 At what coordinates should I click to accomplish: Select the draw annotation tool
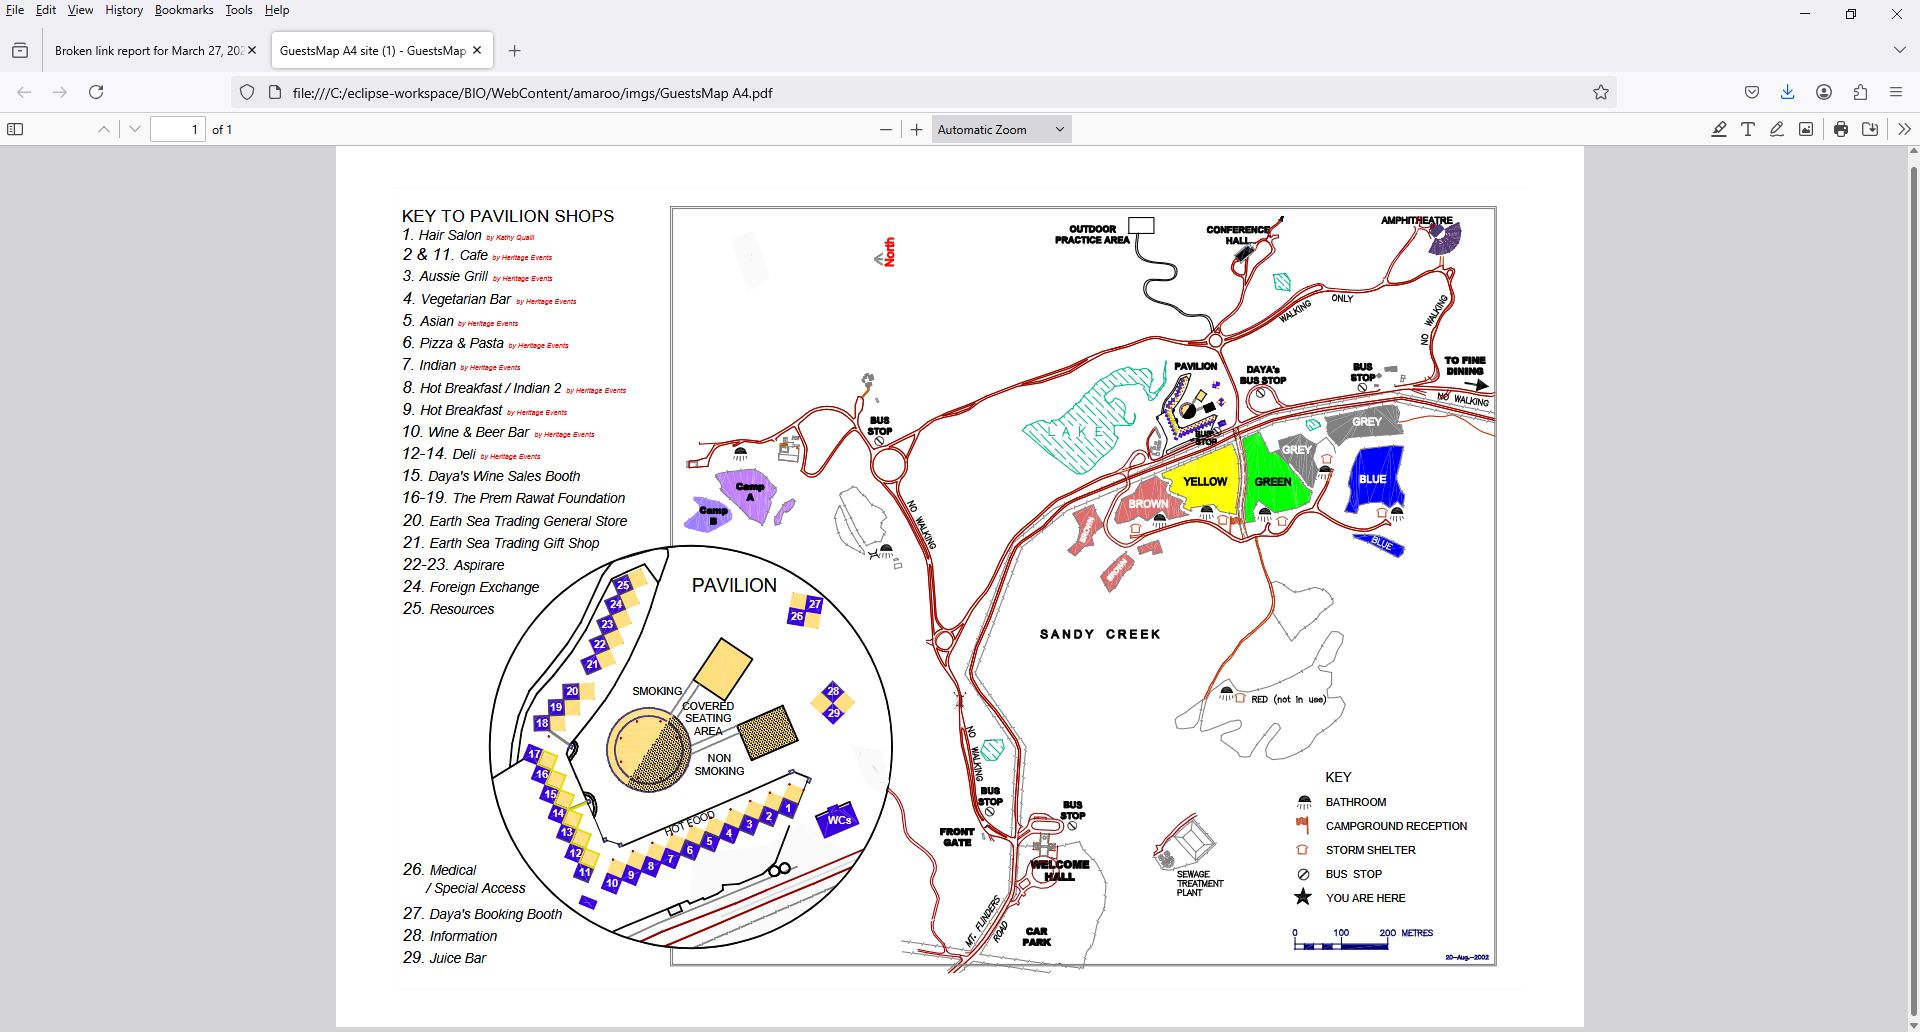click(x=1777, y=129)
